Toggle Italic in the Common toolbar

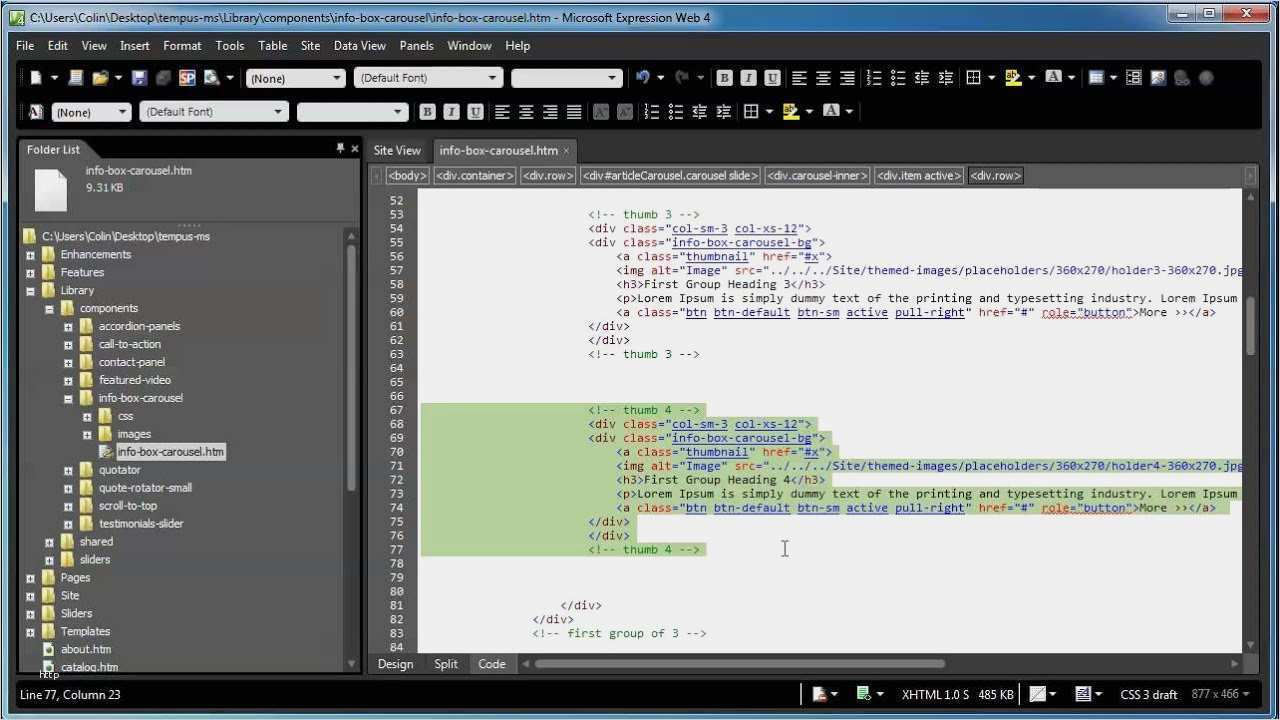pos(748,78)
